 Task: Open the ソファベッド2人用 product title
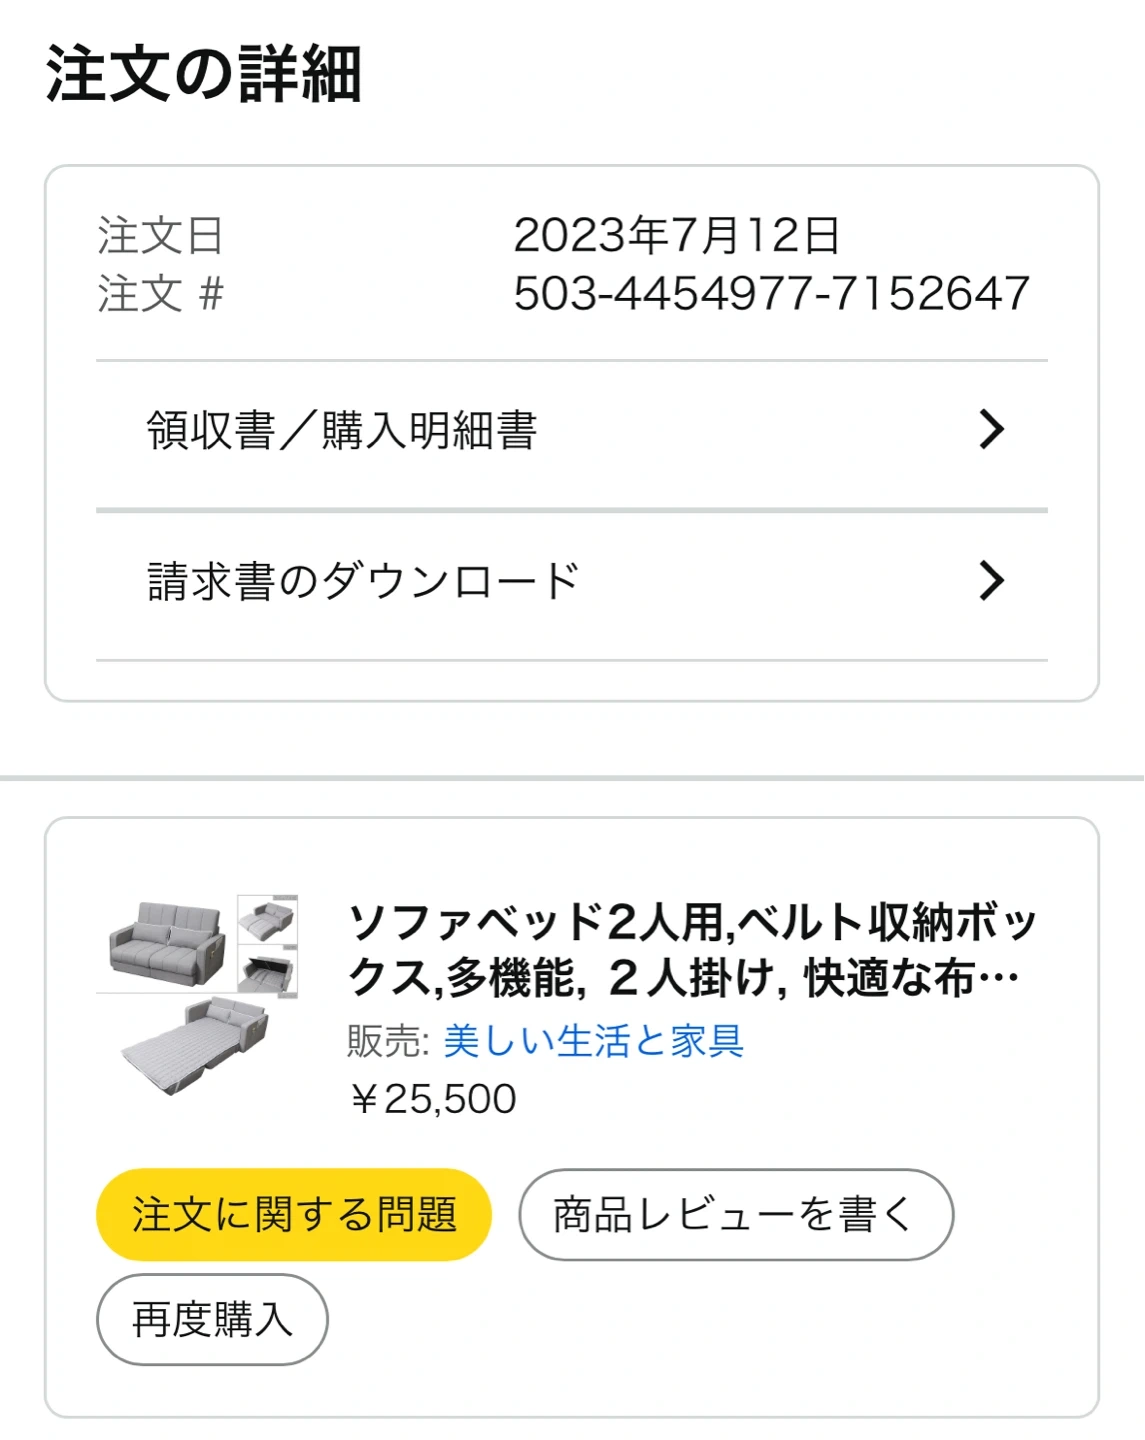(x=692, y=949)
